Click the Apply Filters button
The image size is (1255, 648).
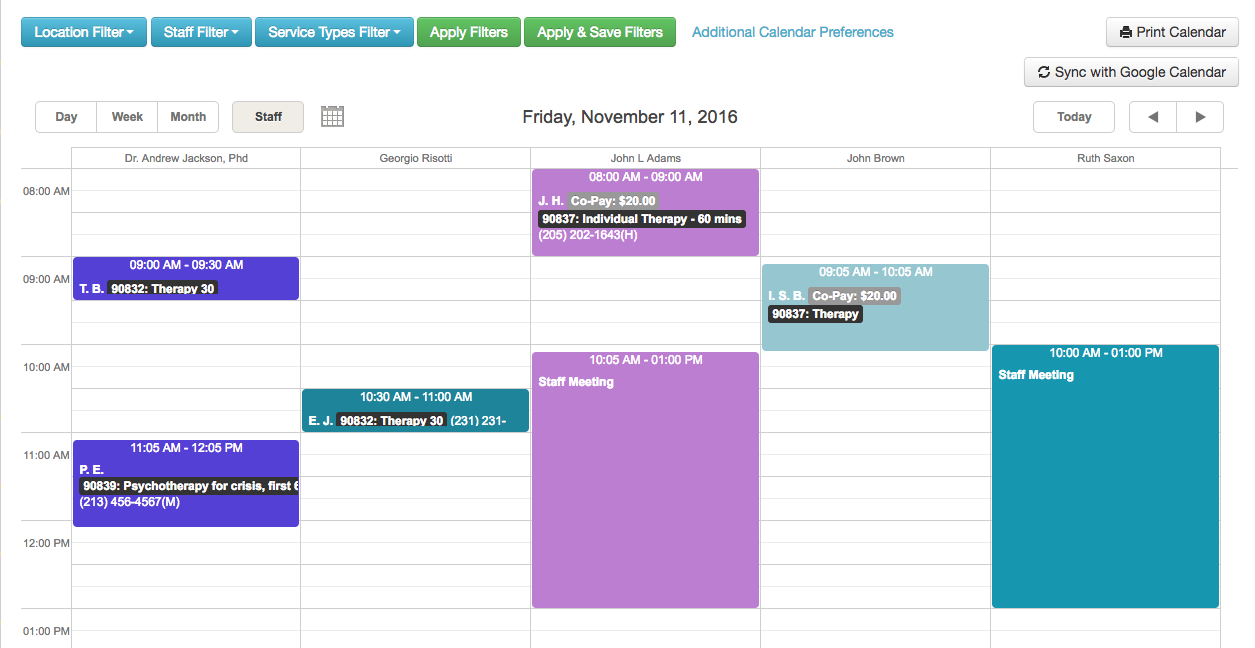pyautogui.click(x=468, y=32)
